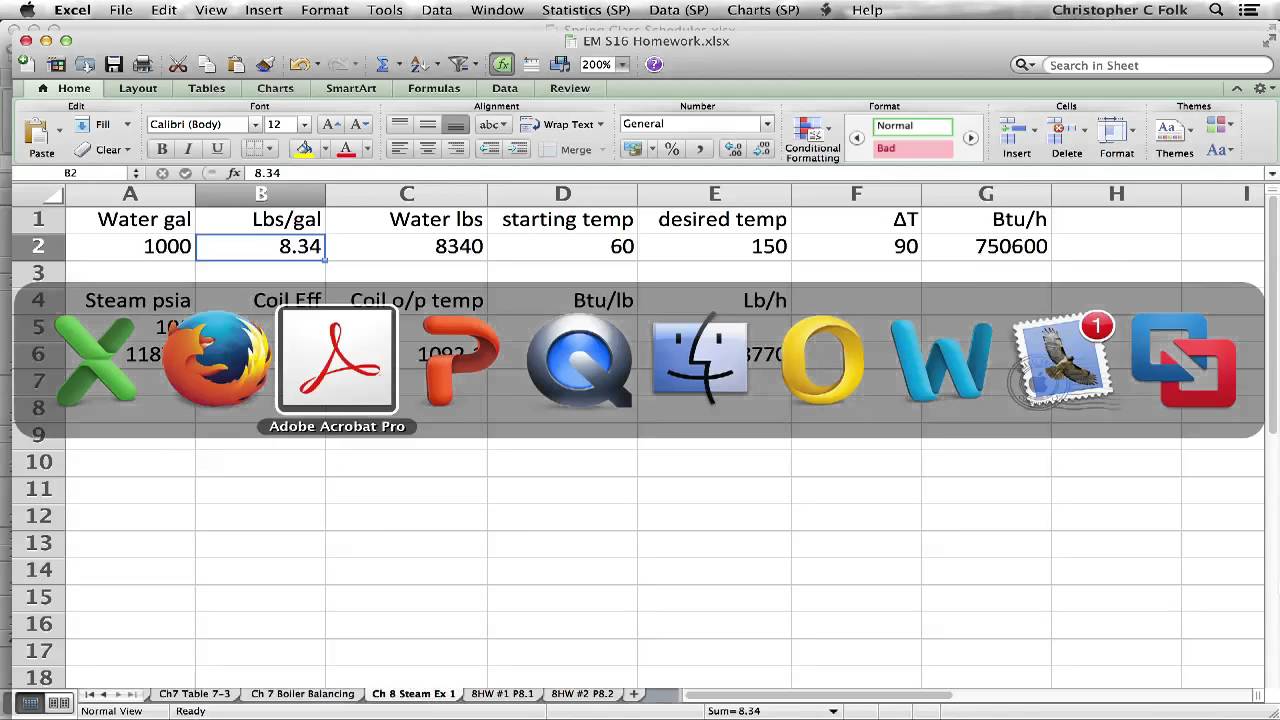Apply the Normal cell style
Viewport: 1280px width, 720px height.
912,126
